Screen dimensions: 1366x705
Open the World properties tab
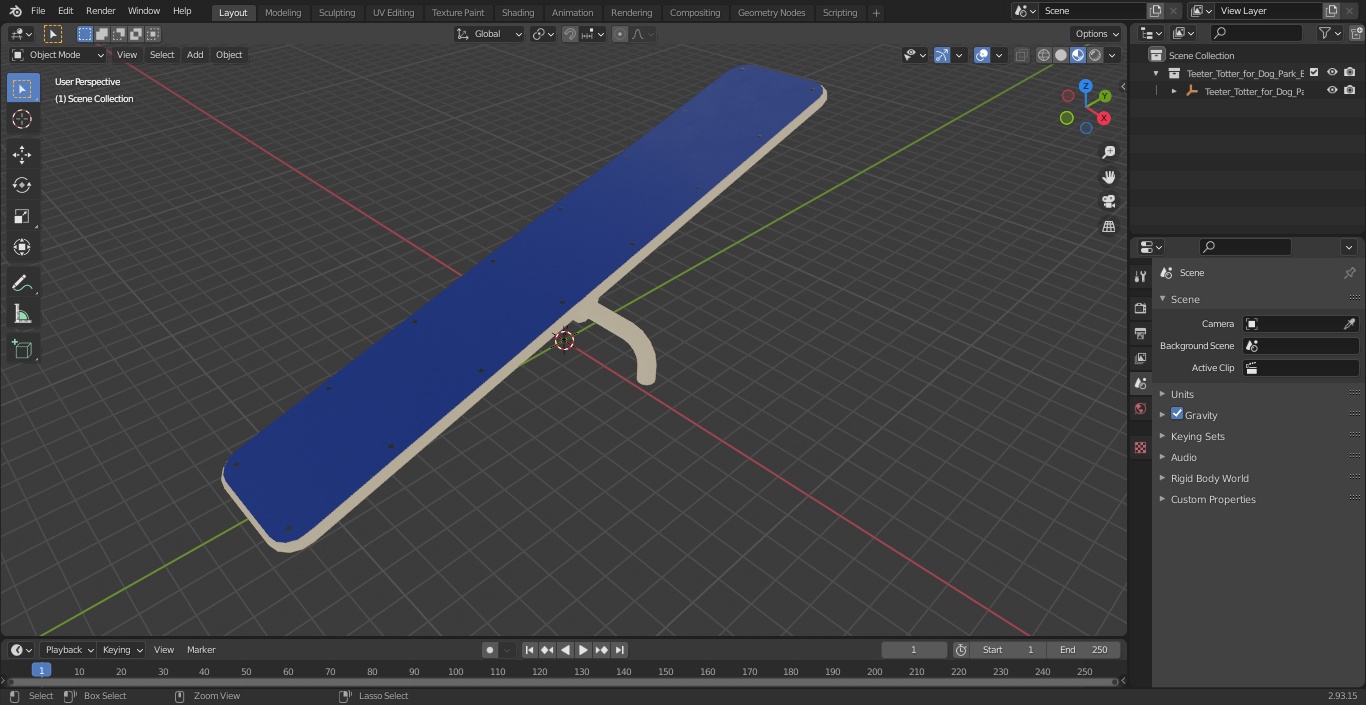pyautogui.click(x=1140, y=408)
